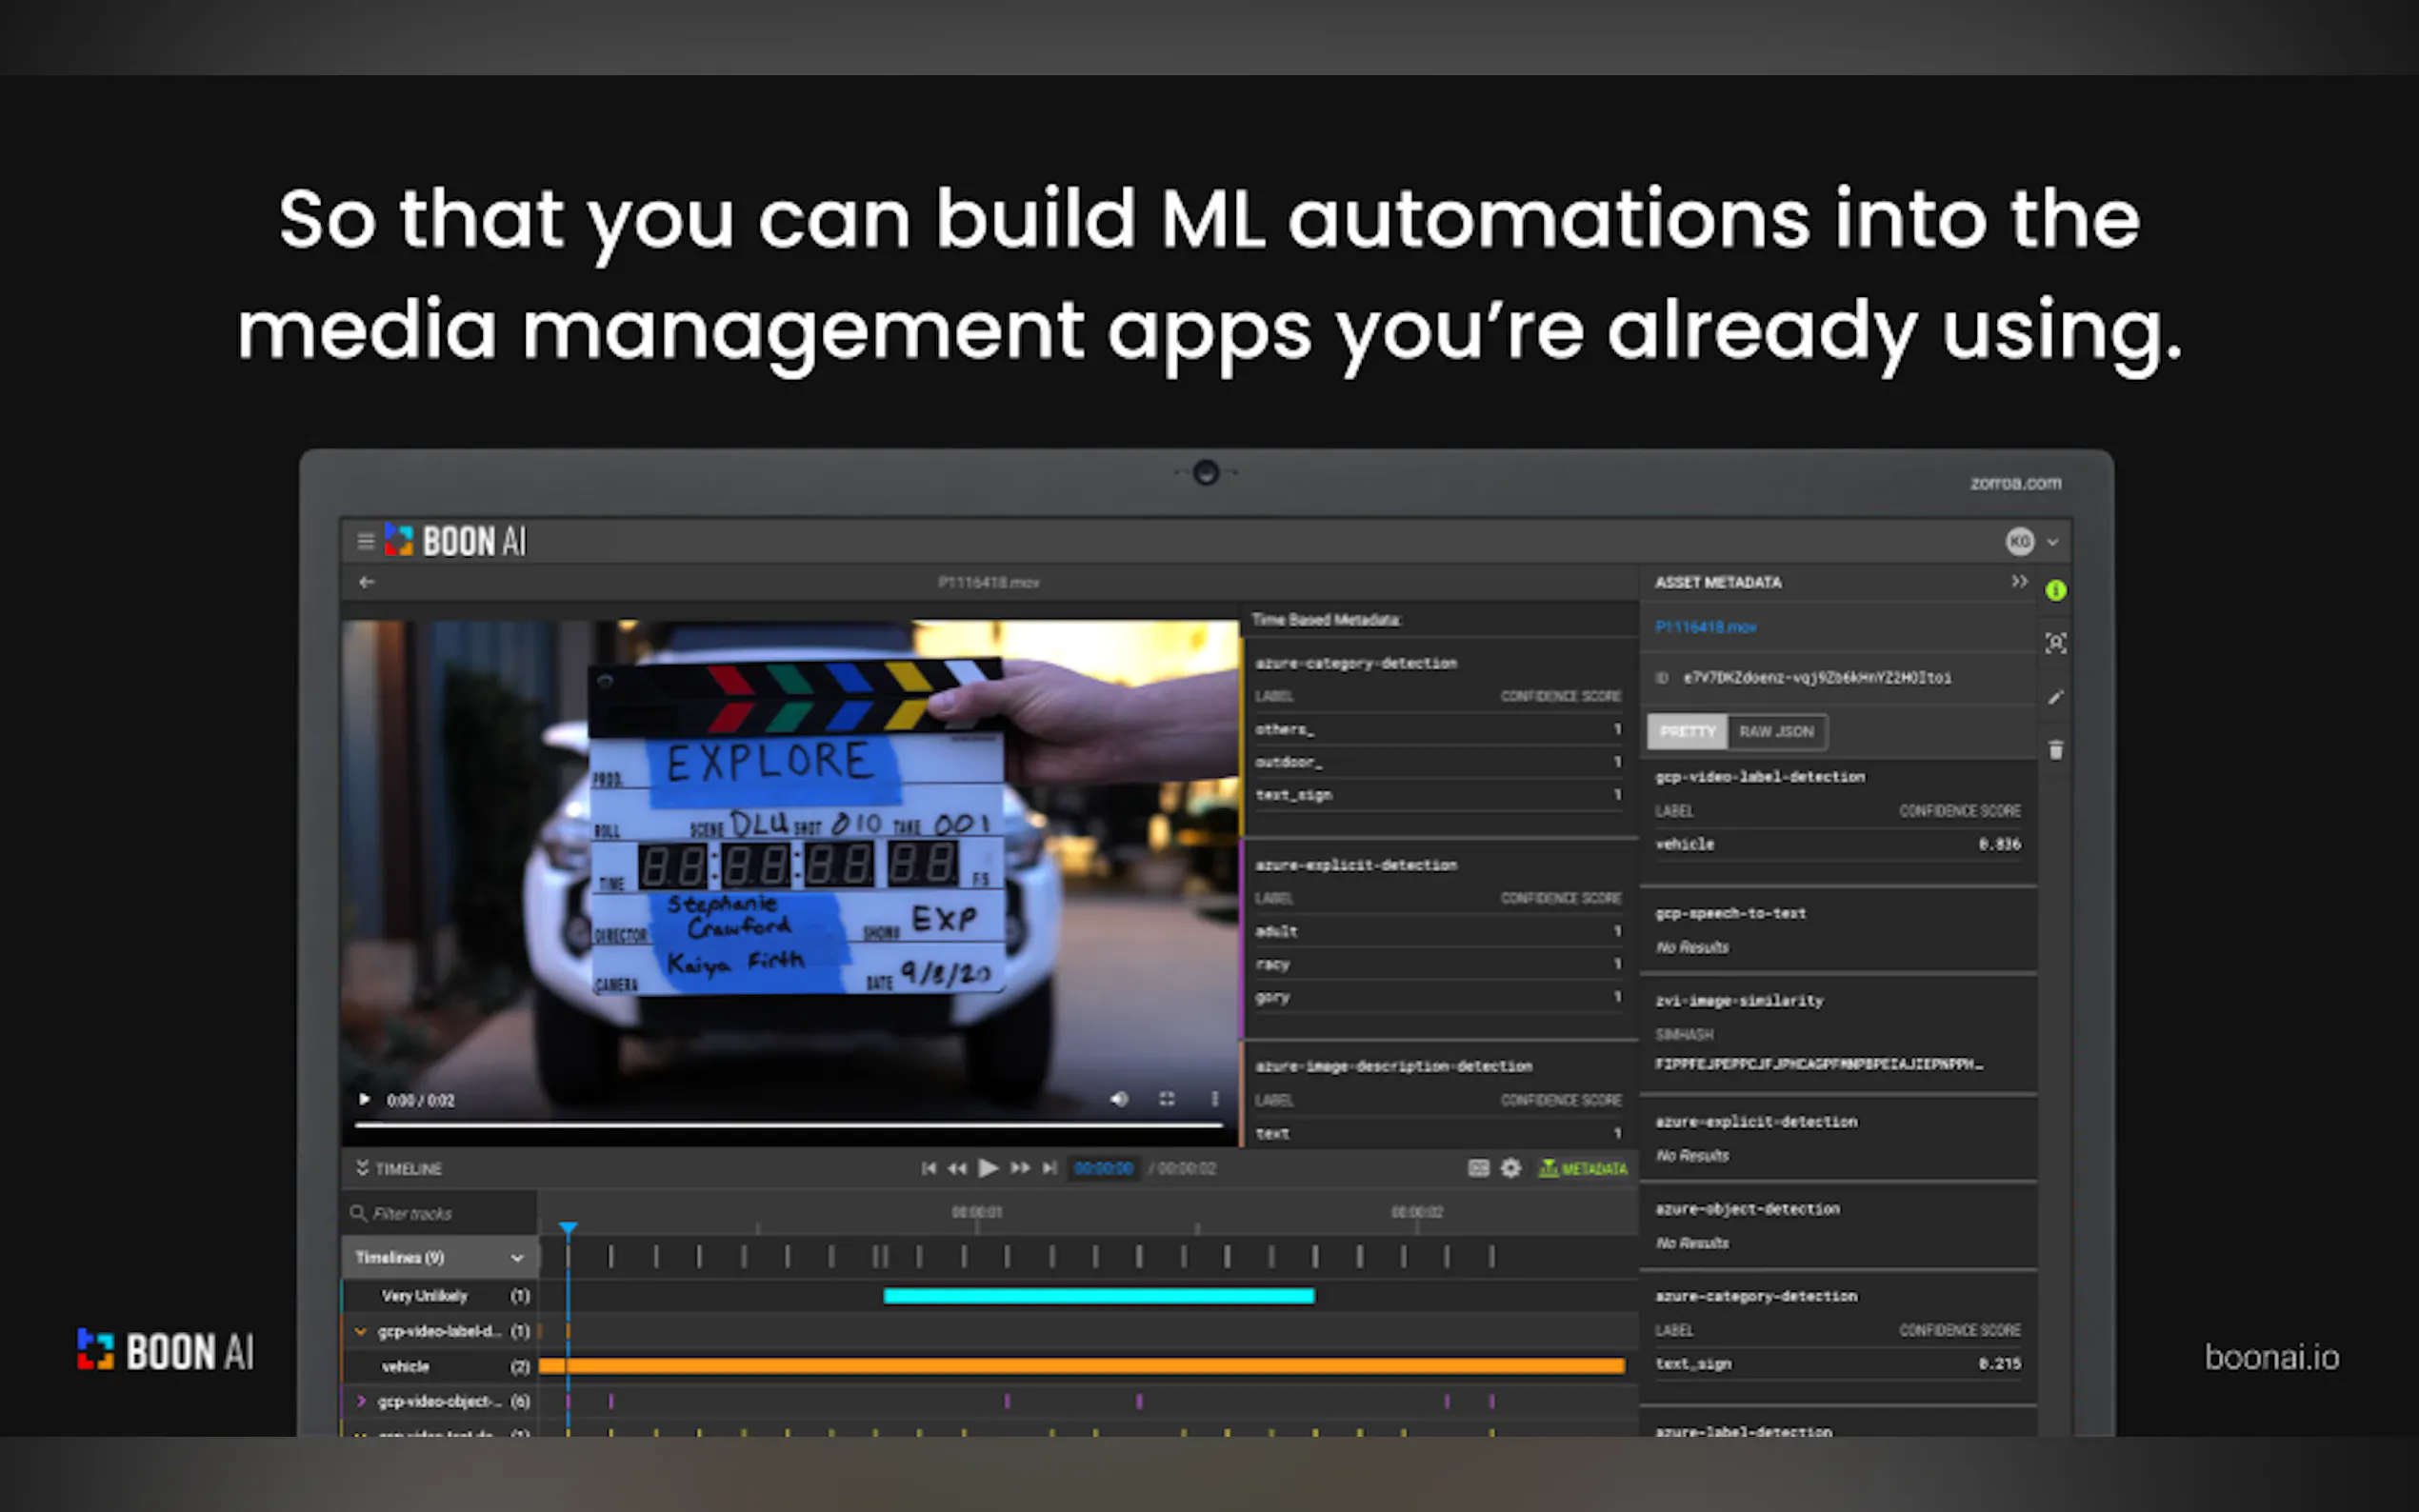Image resolution: width=2419 pixels, height=1512 pixels.
Task: Mute the video with the speaker icon
Action: tap(1119, 1099)
